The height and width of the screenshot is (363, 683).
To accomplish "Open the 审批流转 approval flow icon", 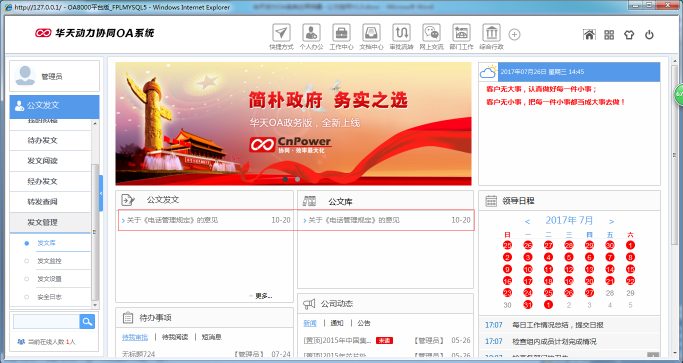I will pyautogui.click(x=401, y=33).
